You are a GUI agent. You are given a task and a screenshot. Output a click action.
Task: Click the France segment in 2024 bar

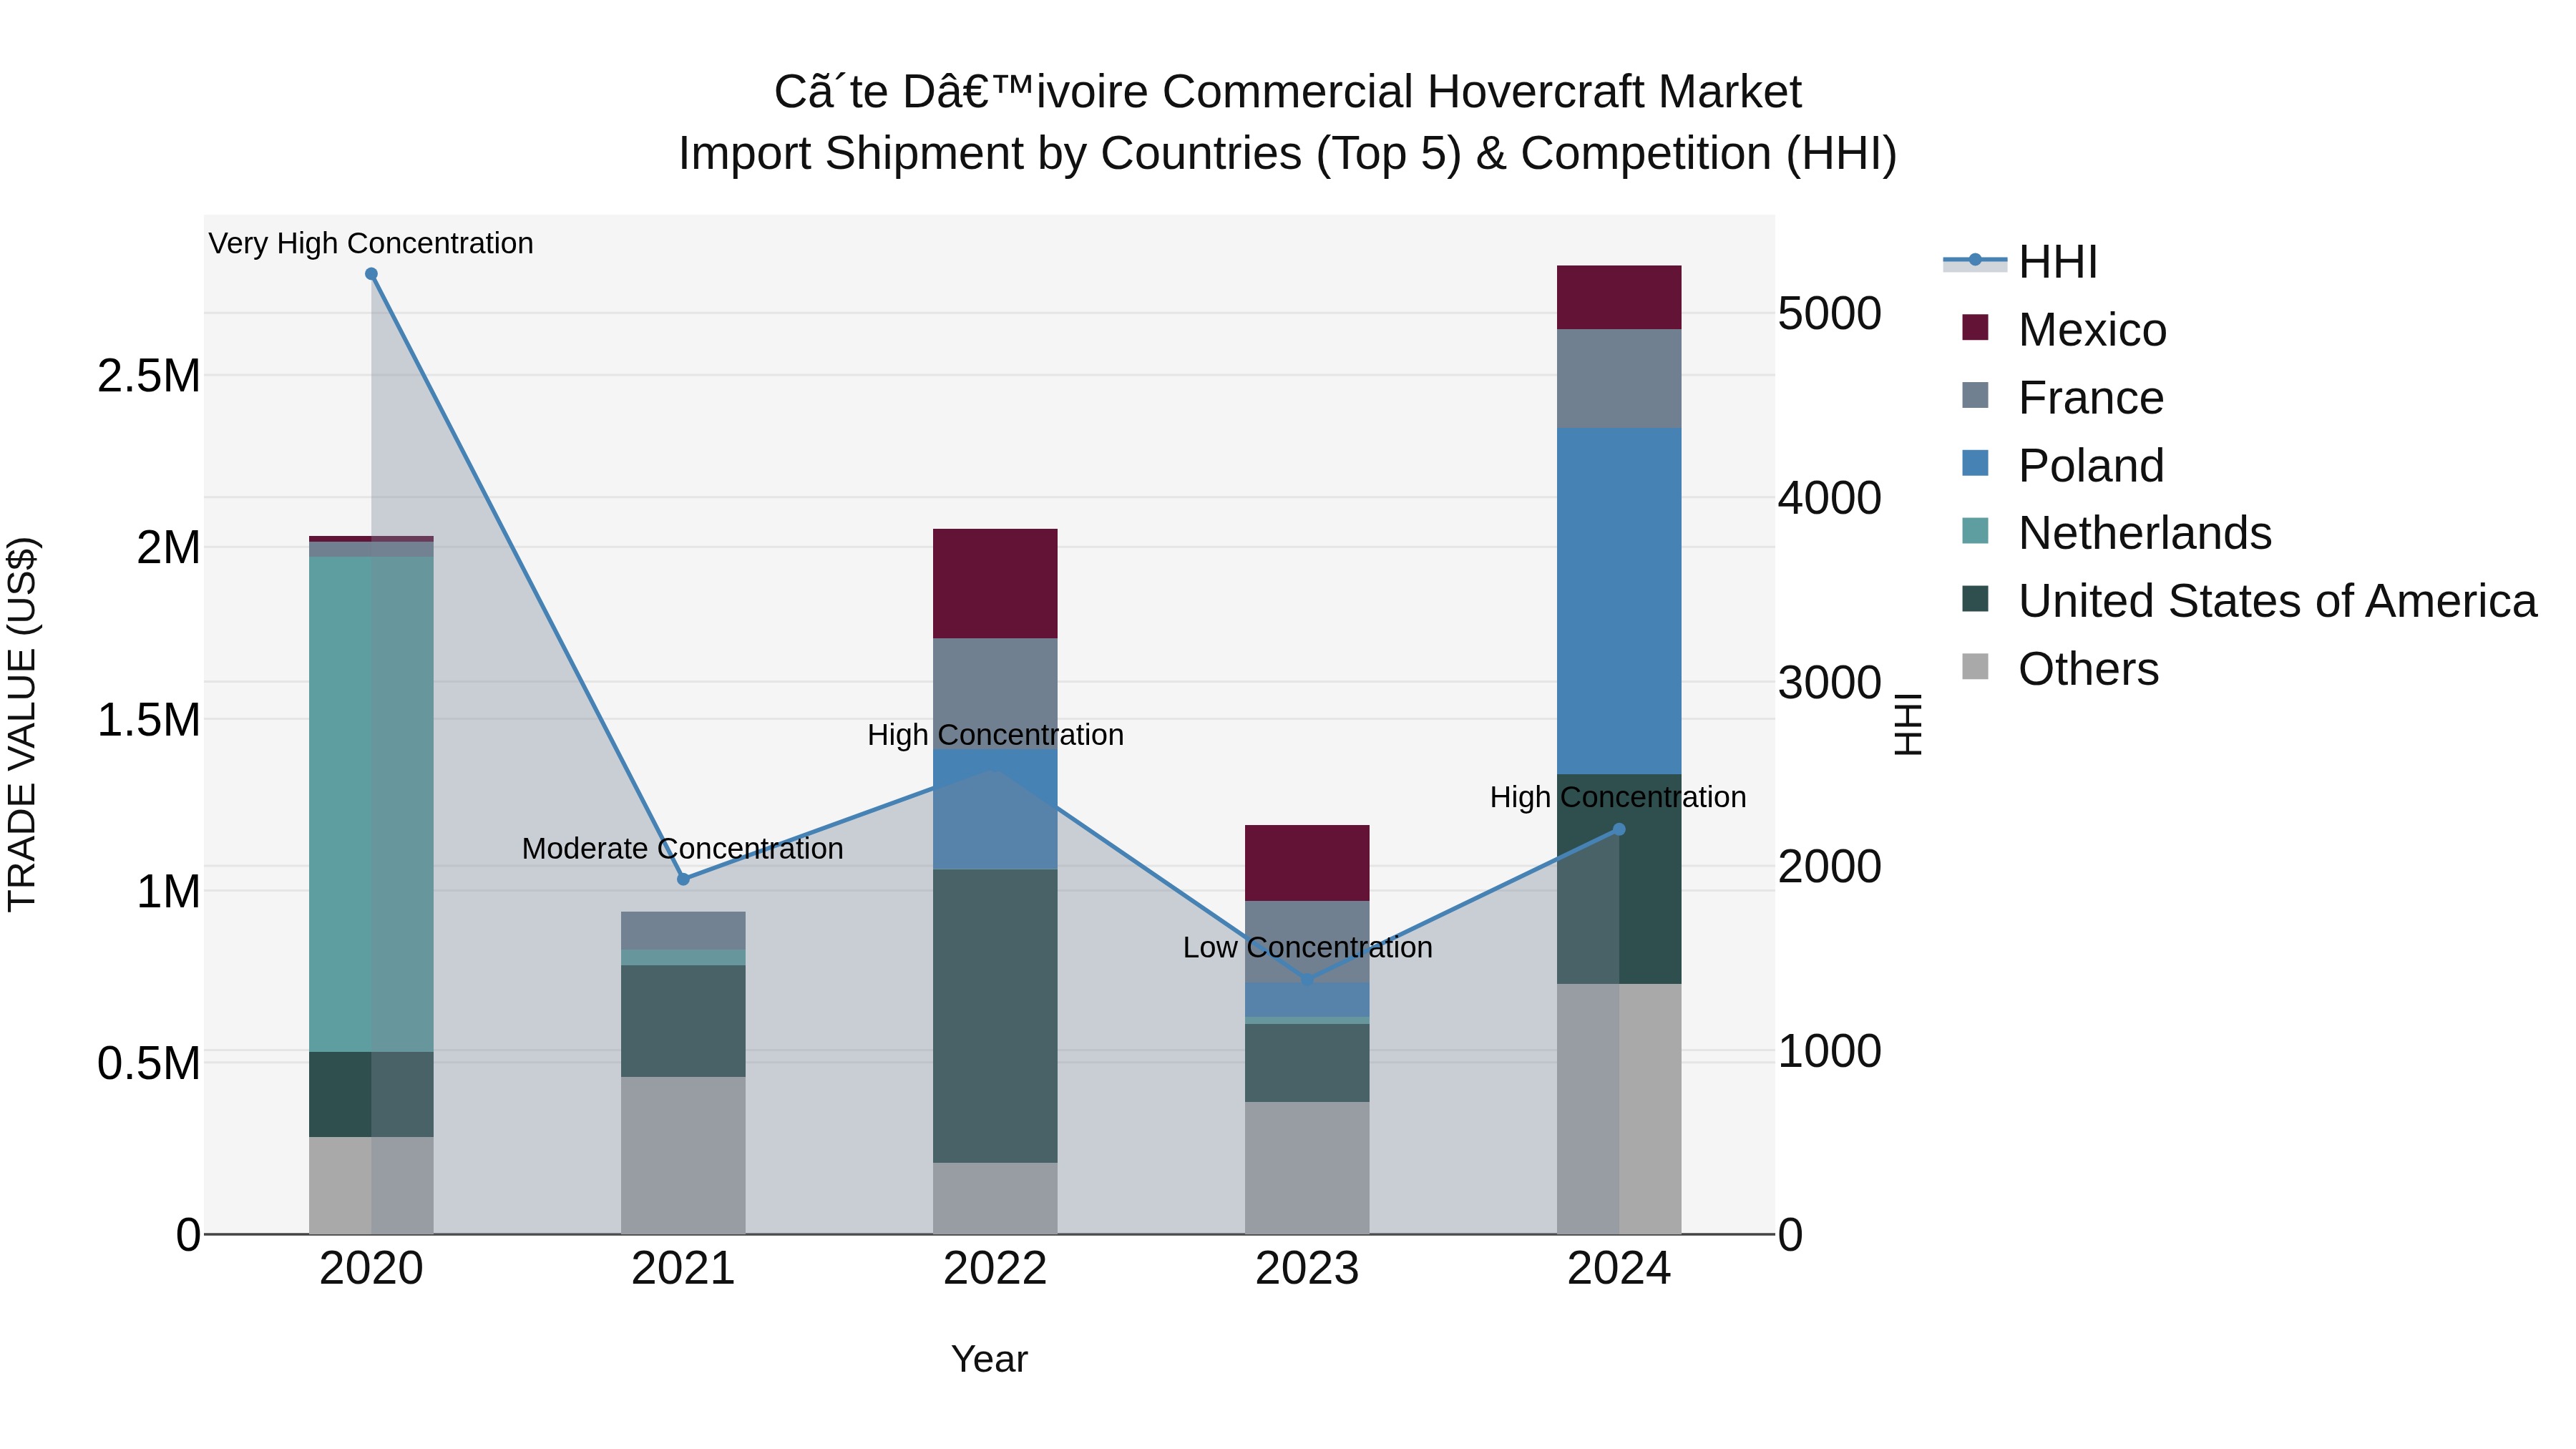coord(1619,379)
